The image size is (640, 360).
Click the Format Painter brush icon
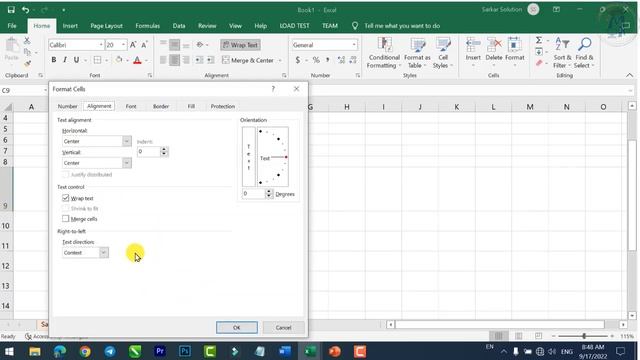27,64
